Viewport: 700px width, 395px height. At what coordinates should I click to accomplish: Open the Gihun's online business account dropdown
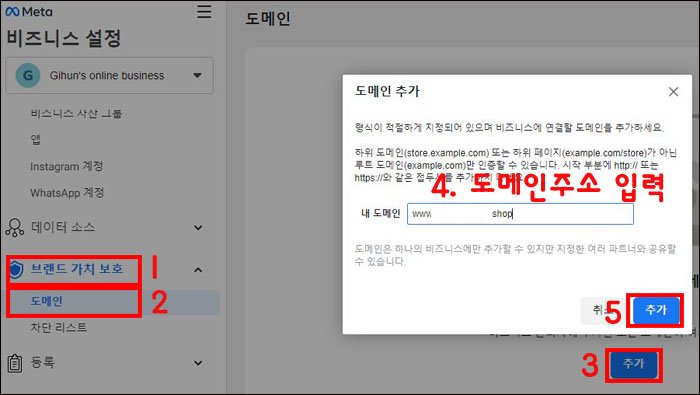(109, 75)
